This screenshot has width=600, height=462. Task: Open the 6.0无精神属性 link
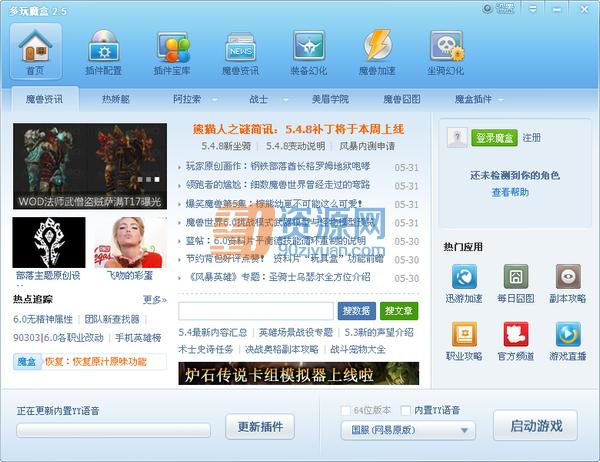[43, 319]
